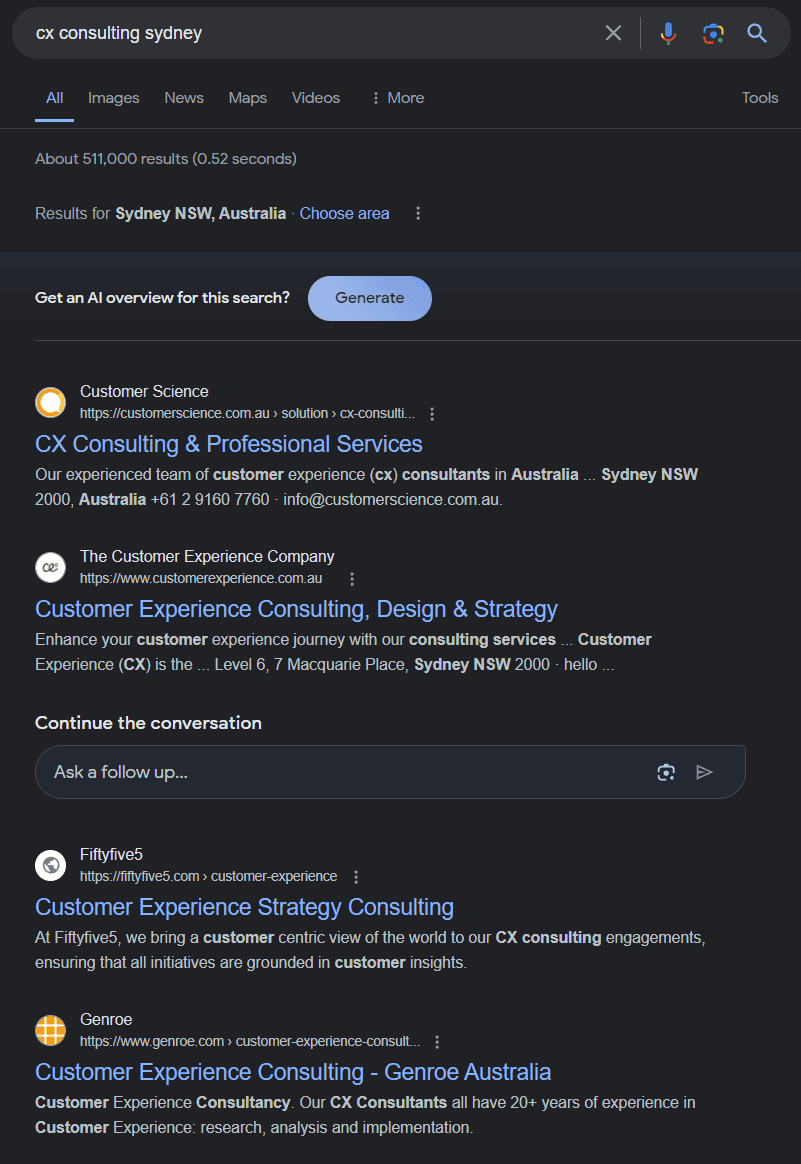Open Google Lens image search icon
The width and height of the screenshot is (801, 1164).
coord(713,33)
